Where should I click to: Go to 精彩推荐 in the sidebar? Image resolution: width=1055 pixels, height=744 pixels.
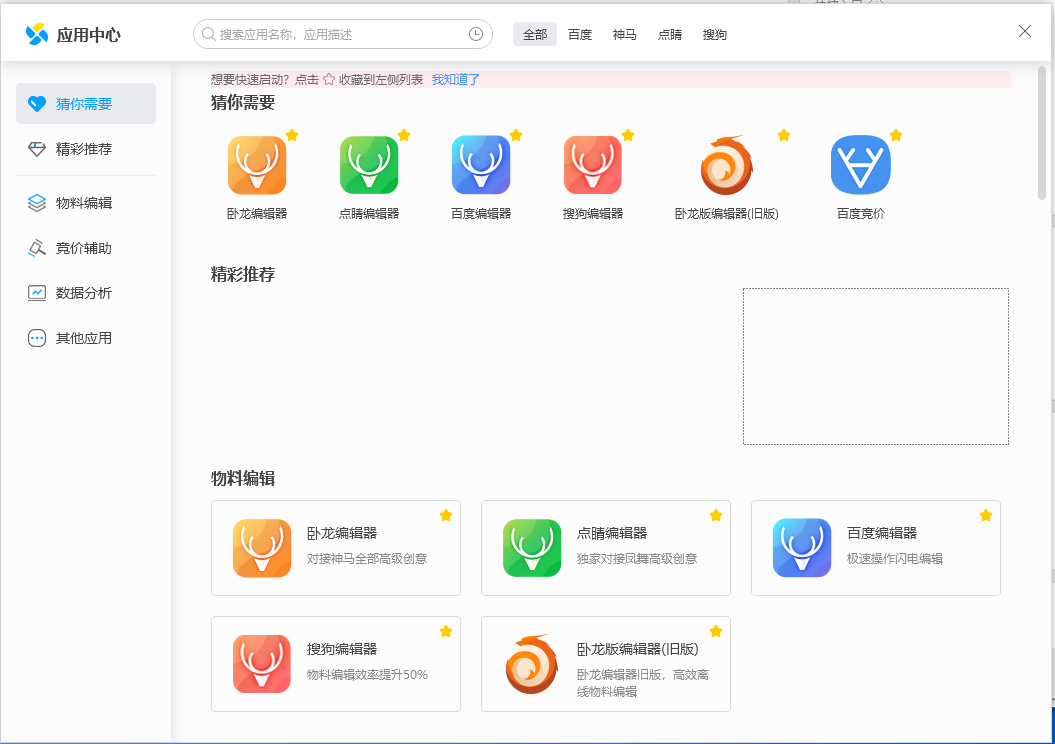[86, 149]
